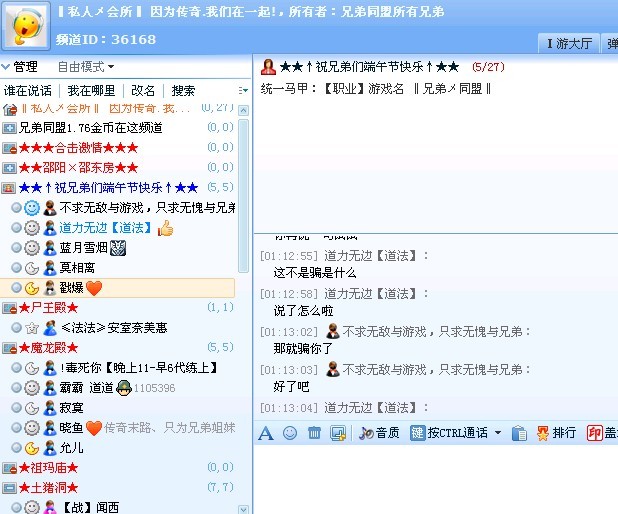This screenshot has height=514, width=618.
Task: Click the trash icon to clear chat
Action: (314, 433)
